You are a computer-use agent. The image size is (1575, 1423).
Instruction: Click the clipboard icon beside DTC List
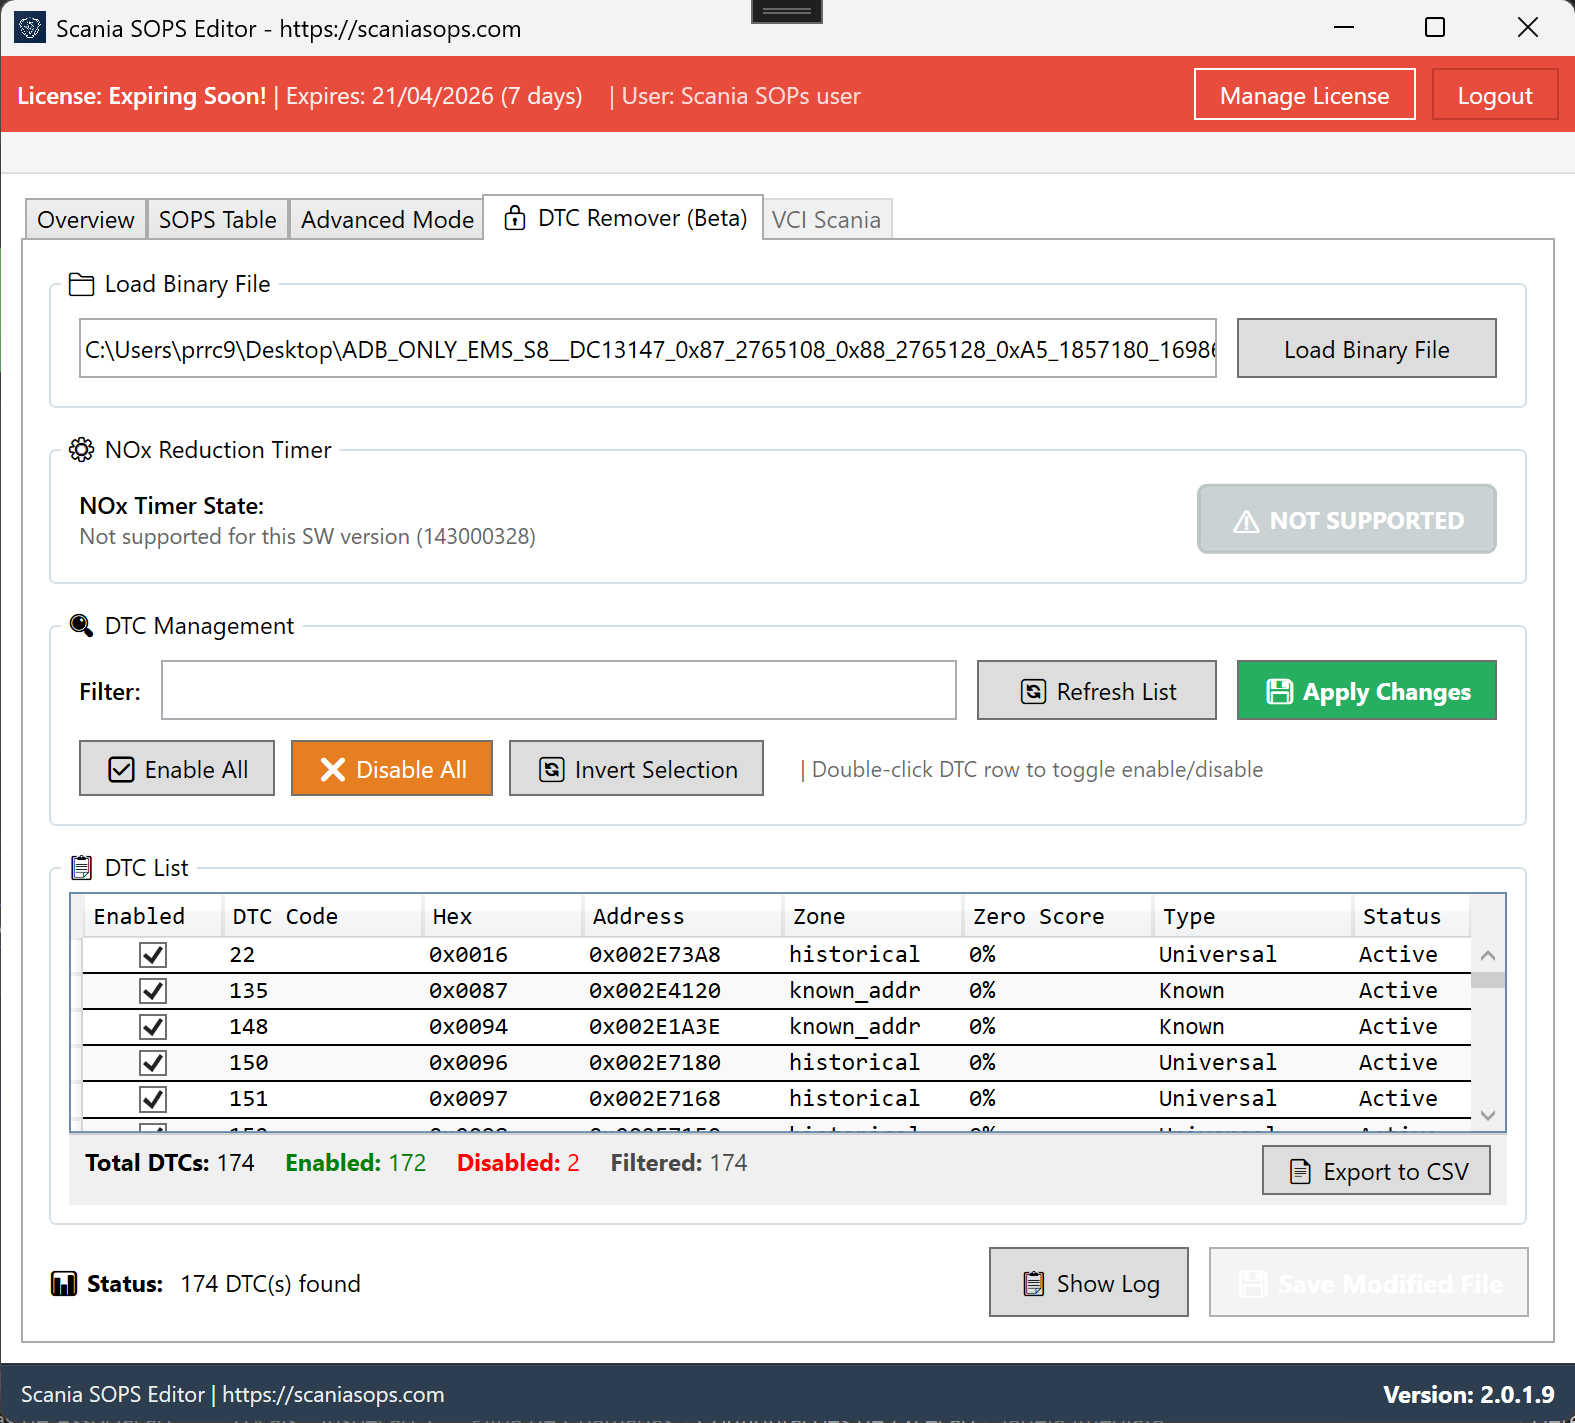click(81, 868)
